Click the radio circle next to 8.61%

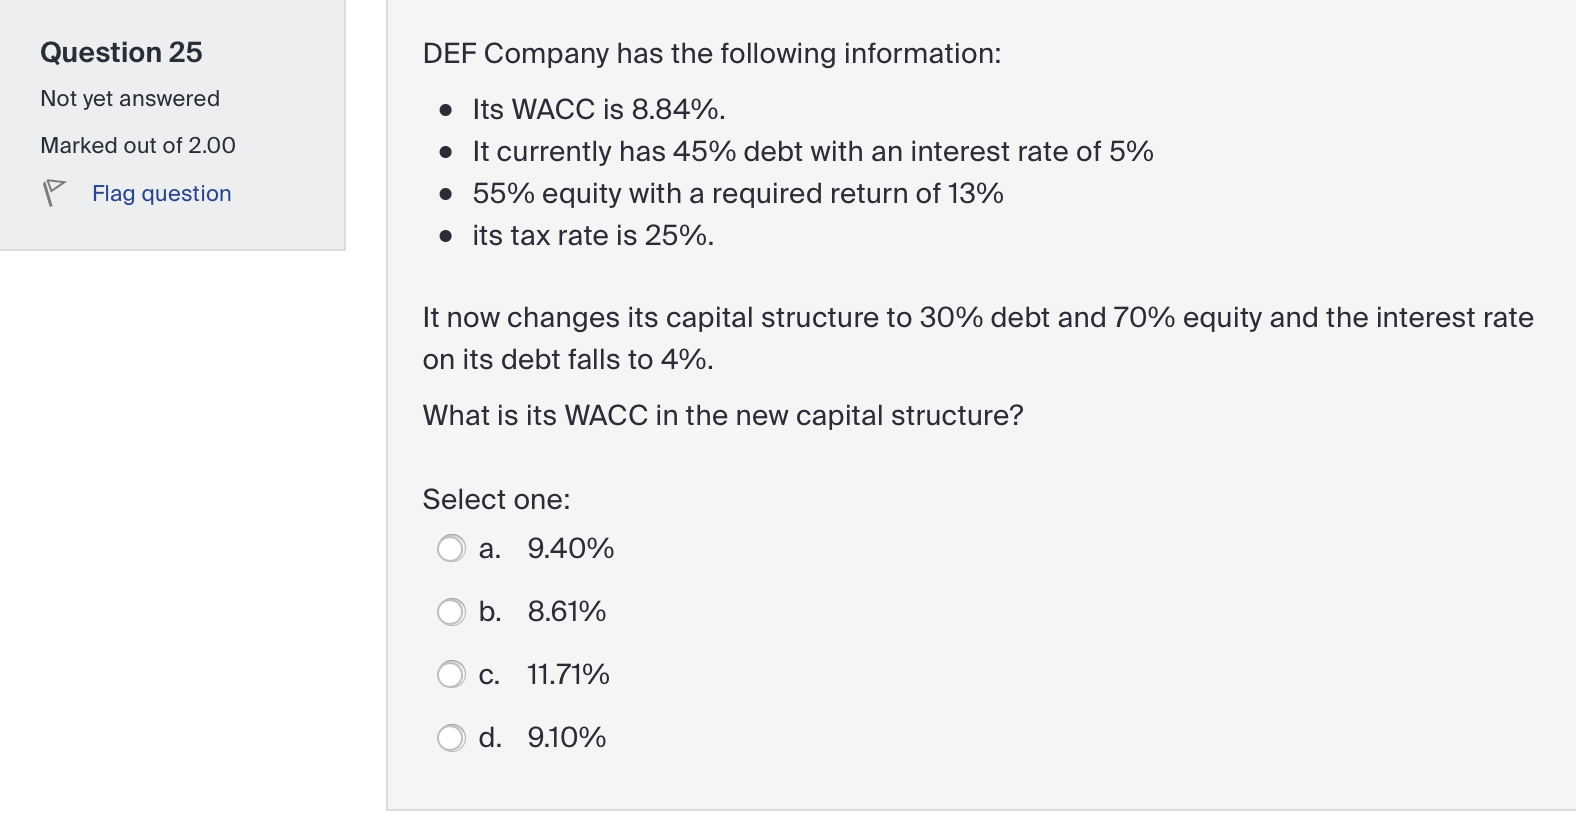tap(452, 611)
